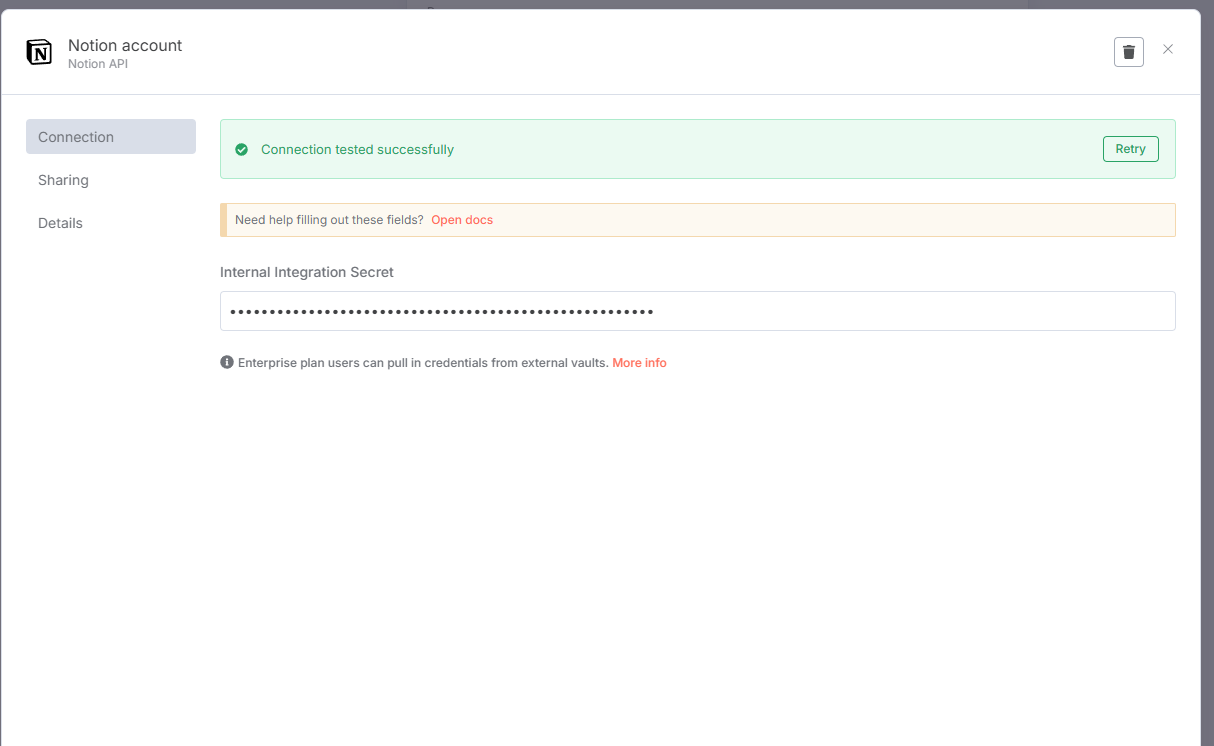This screenshot has width=1214, height=746.
Task: Focus the Internal Integration Secret field
Action: point(698,311)
